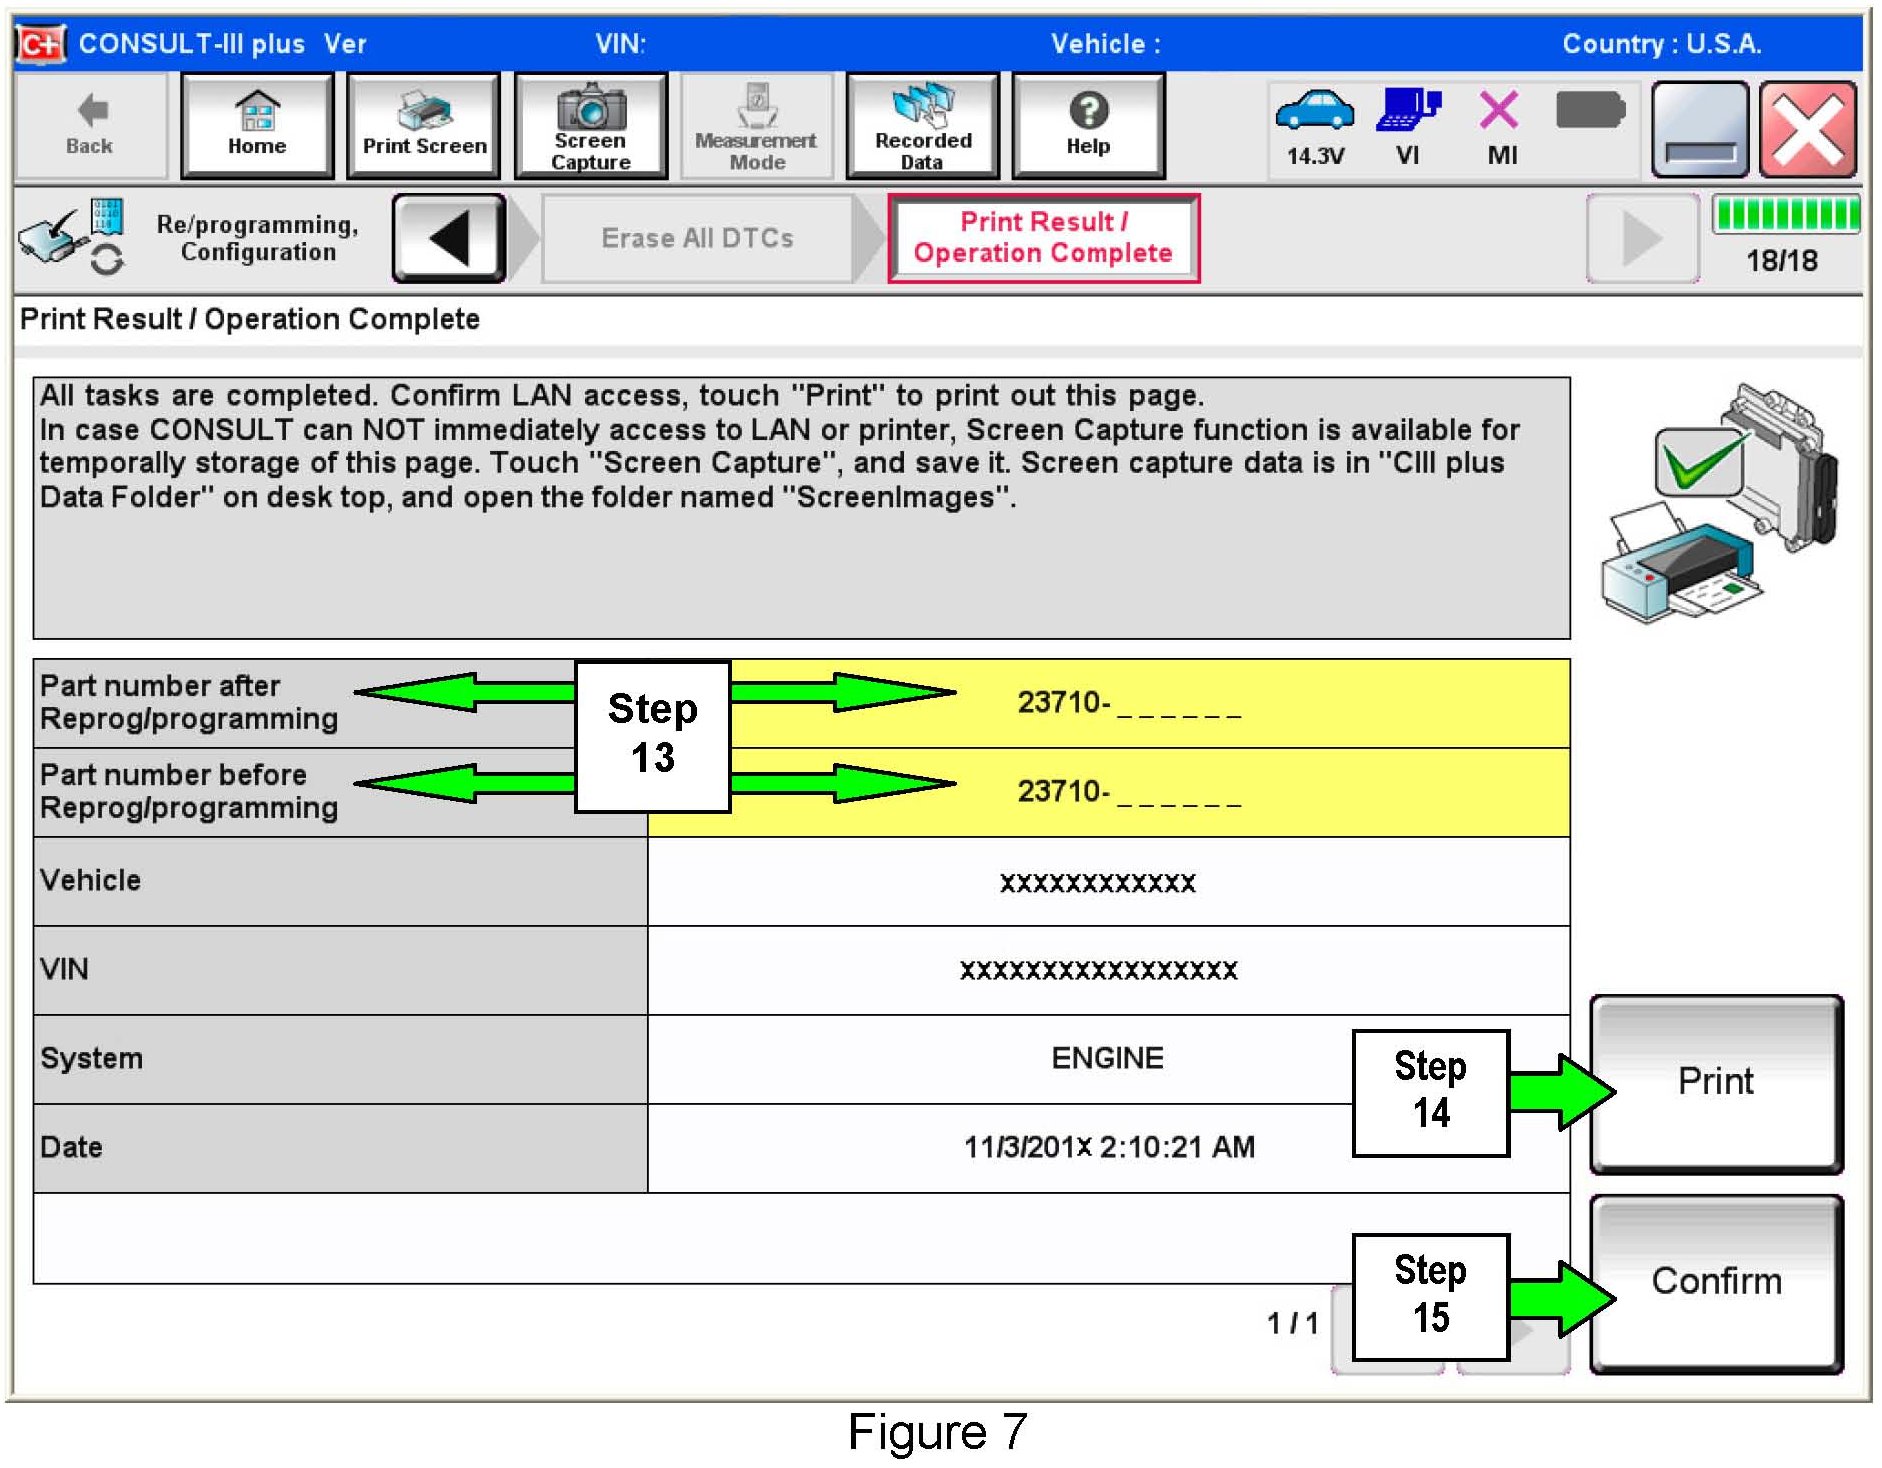1882x1468 pixels.
Task: Click the VI connection status icon
Action: tap(1407, 112)
